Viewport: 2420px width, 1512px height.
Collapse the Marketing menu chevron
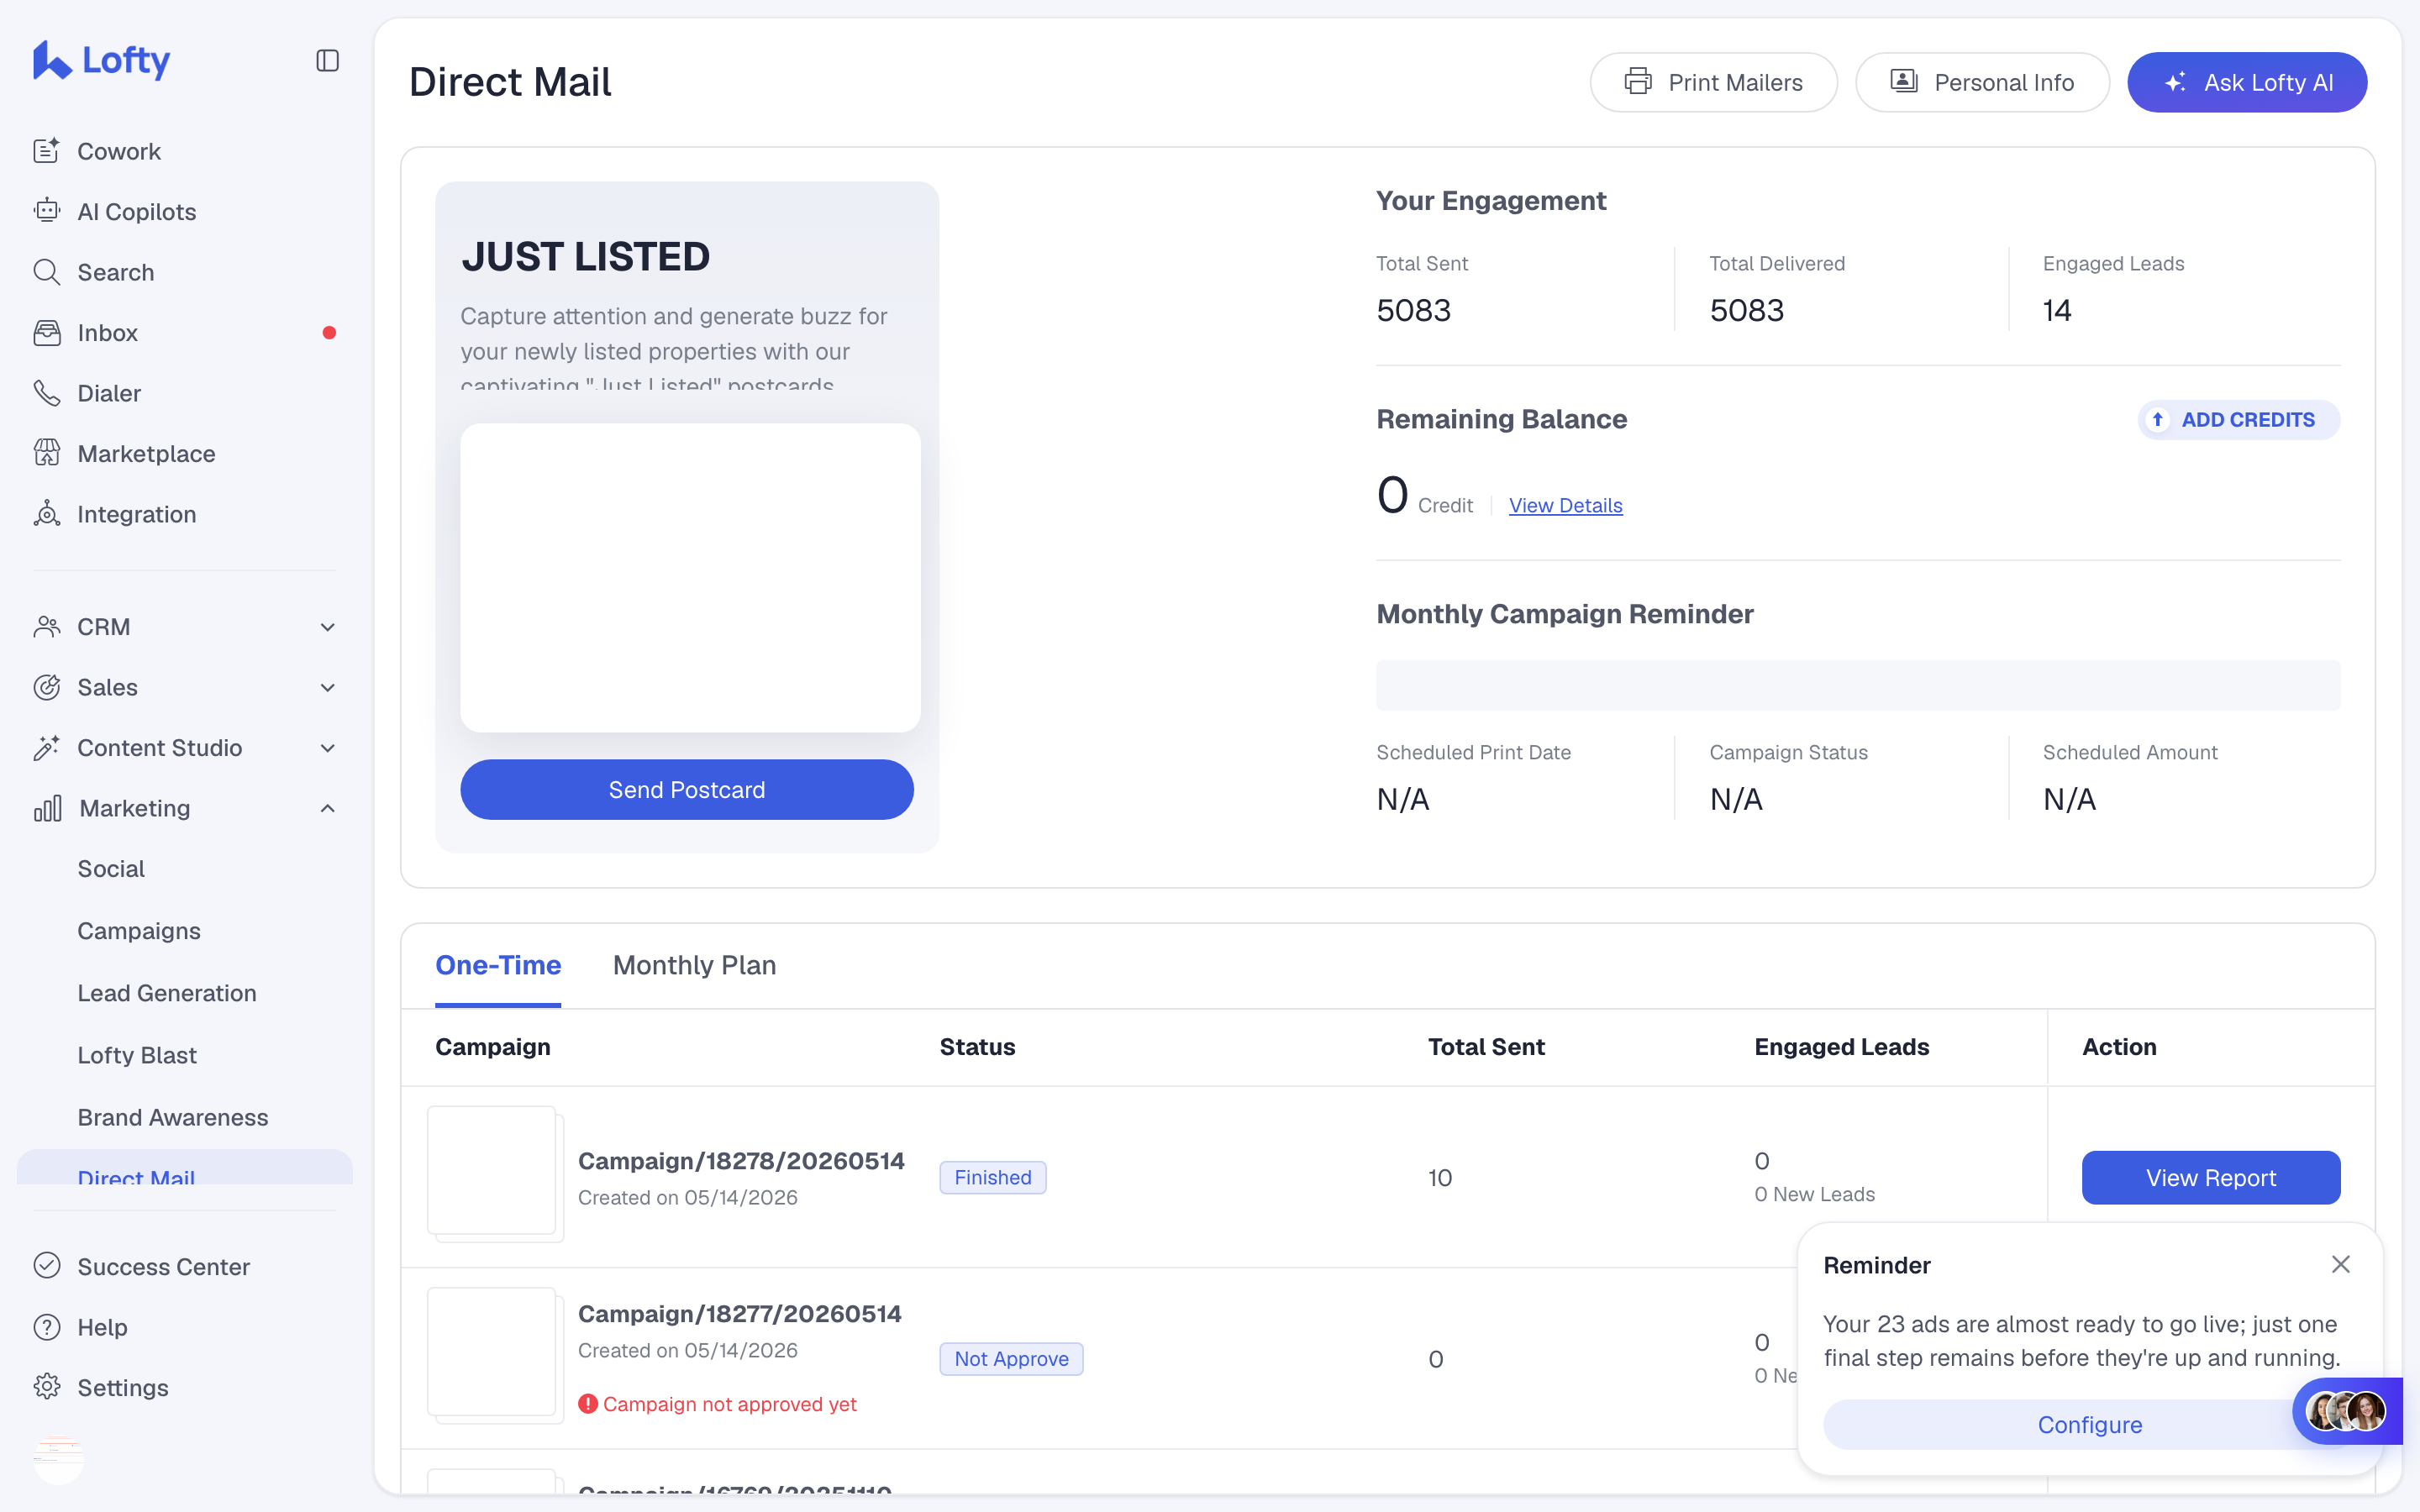(327, 808)
